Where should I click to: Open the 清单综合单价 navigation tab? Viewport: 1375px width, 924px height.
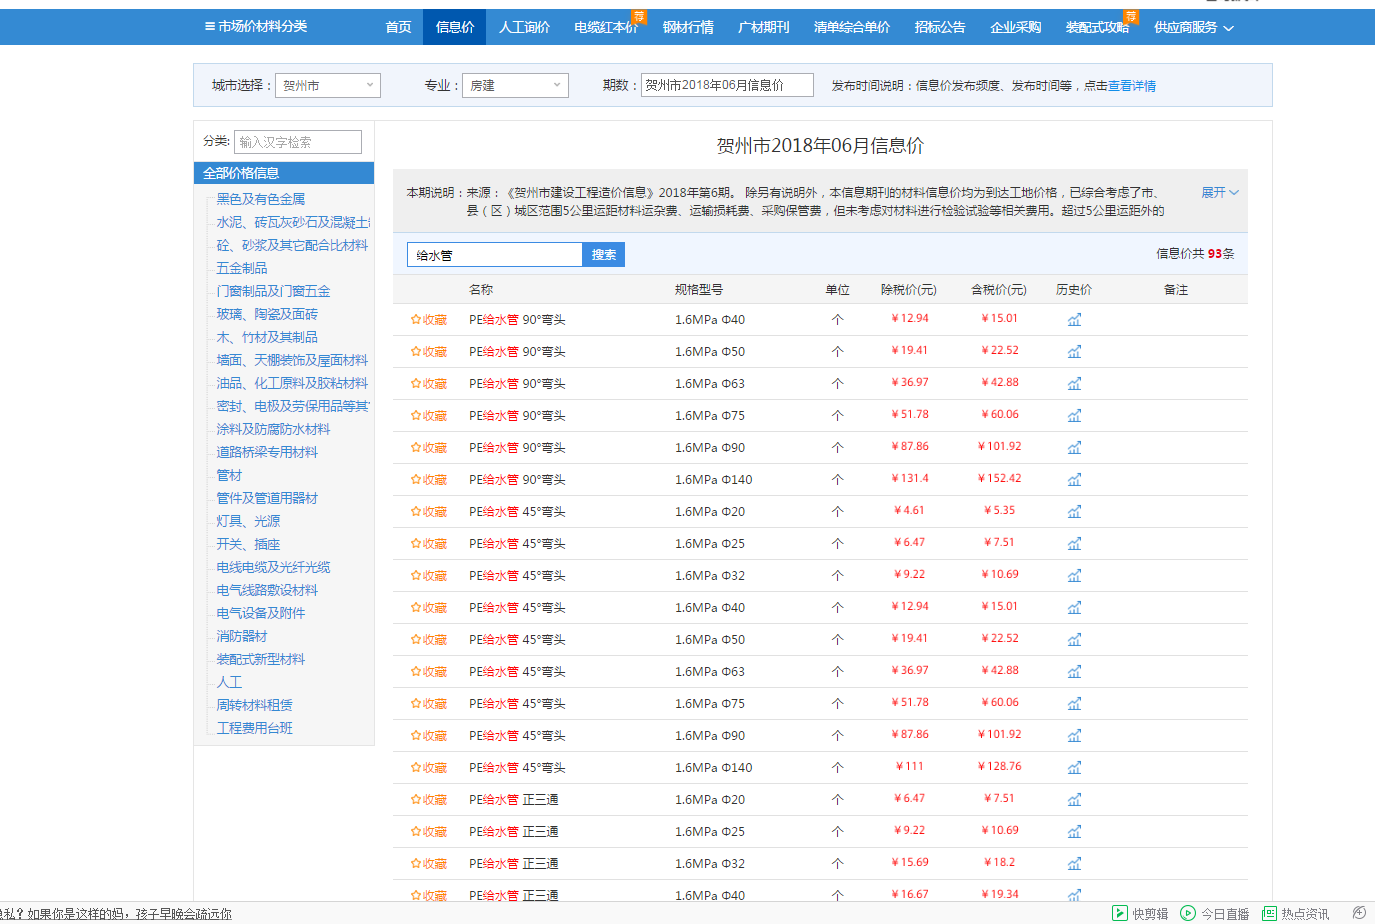(851, 28)
